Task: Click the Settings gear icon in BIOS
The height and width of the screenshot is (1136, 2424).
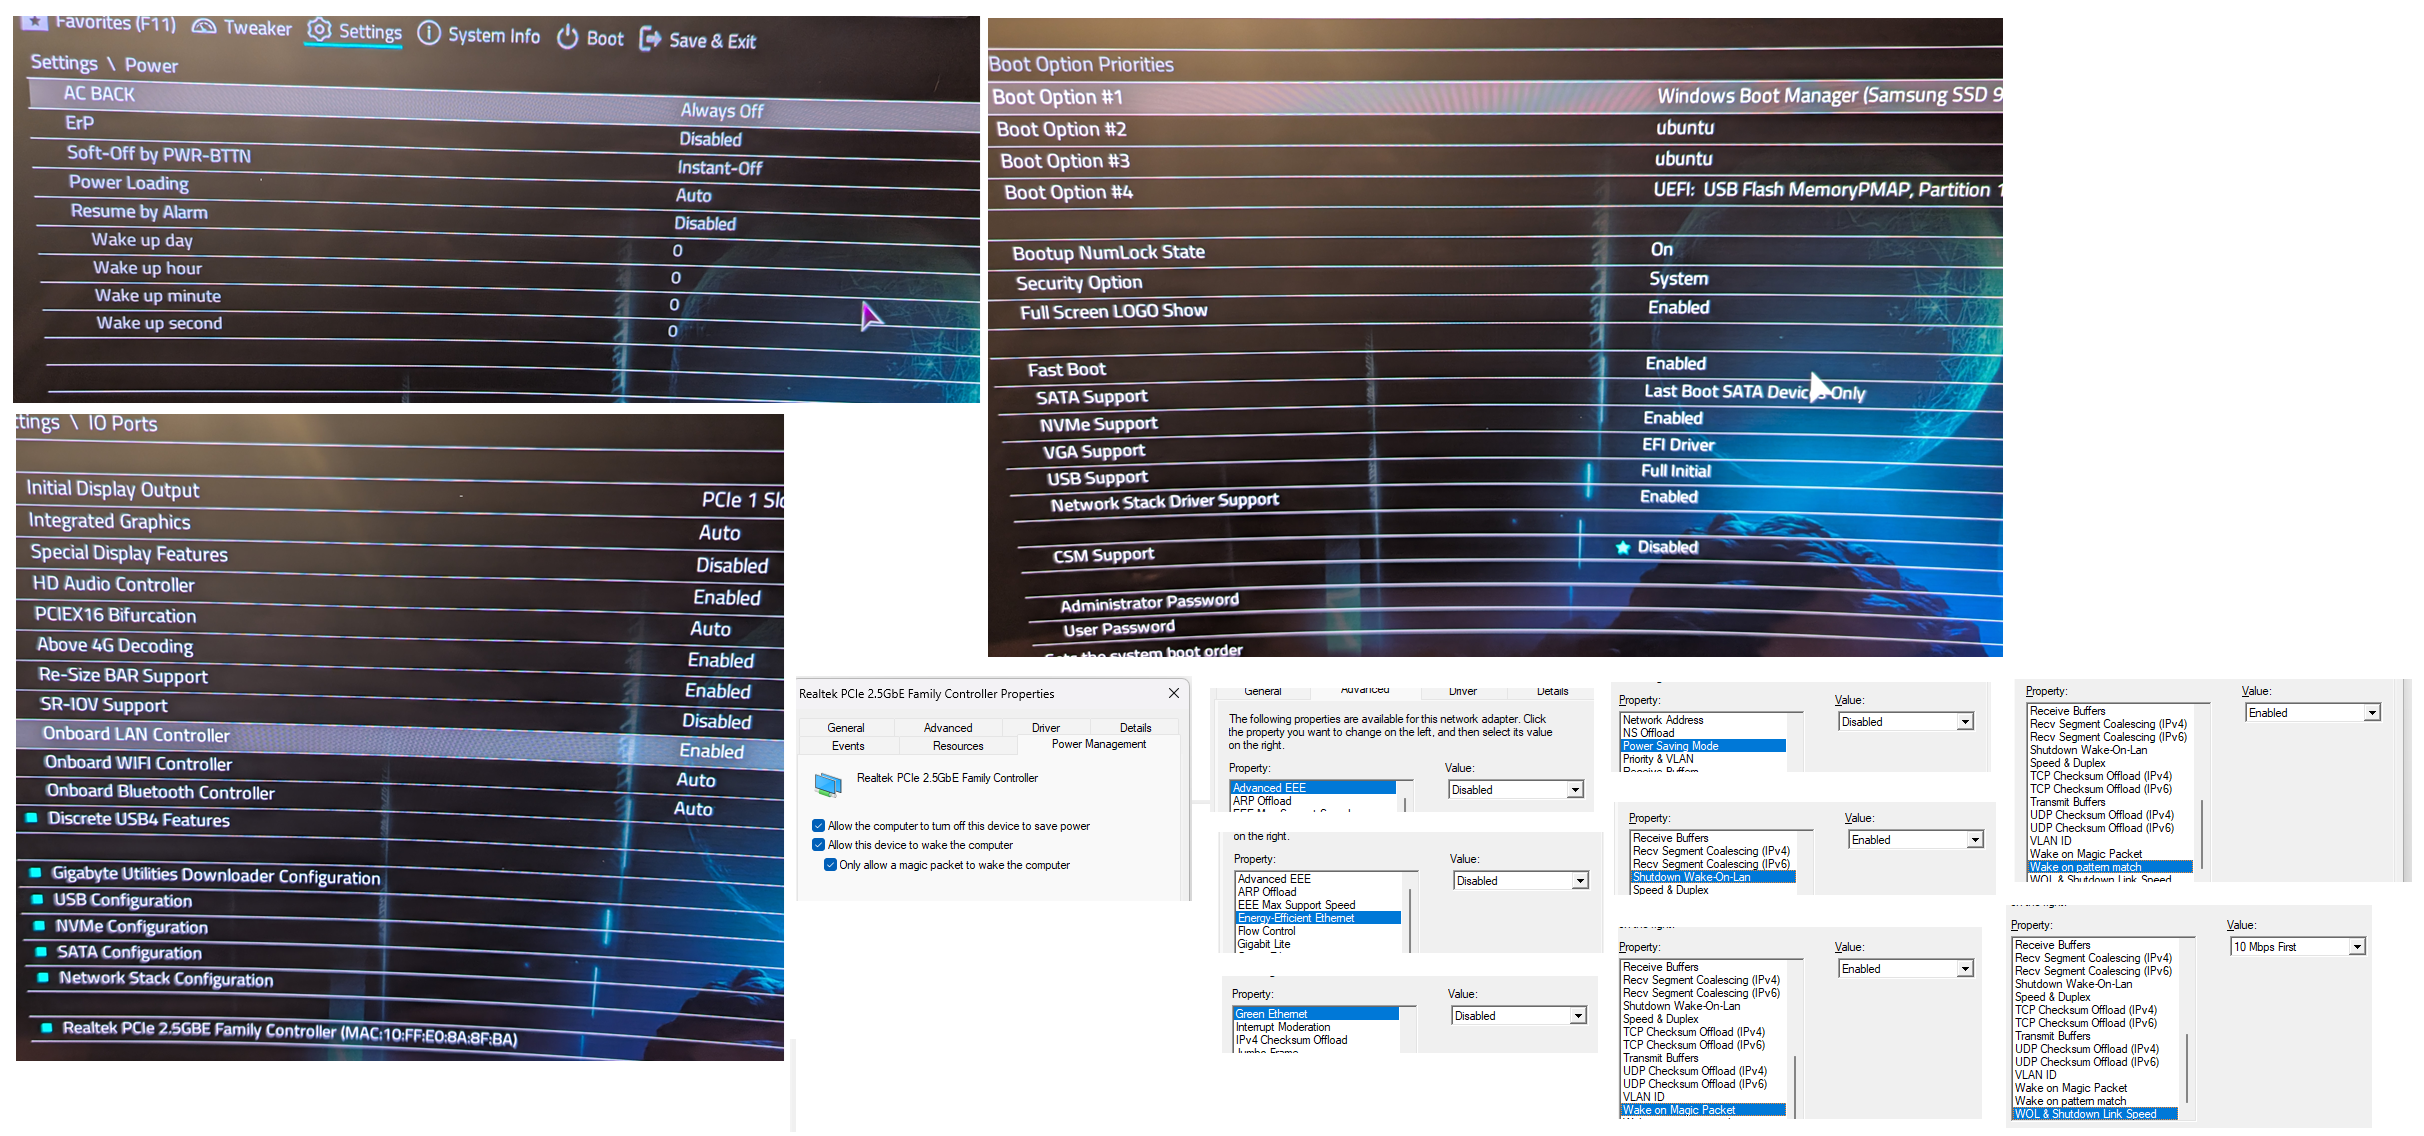Action: click(319, 30)
